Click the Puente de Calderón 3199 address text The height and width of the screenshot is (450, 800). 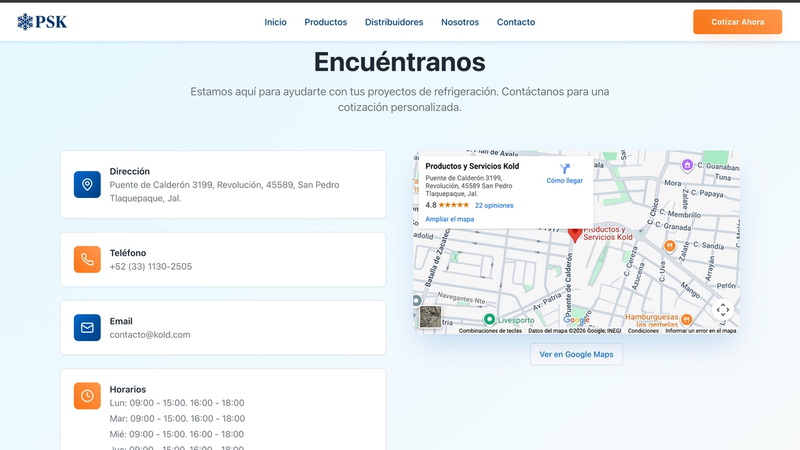[224, 191]
